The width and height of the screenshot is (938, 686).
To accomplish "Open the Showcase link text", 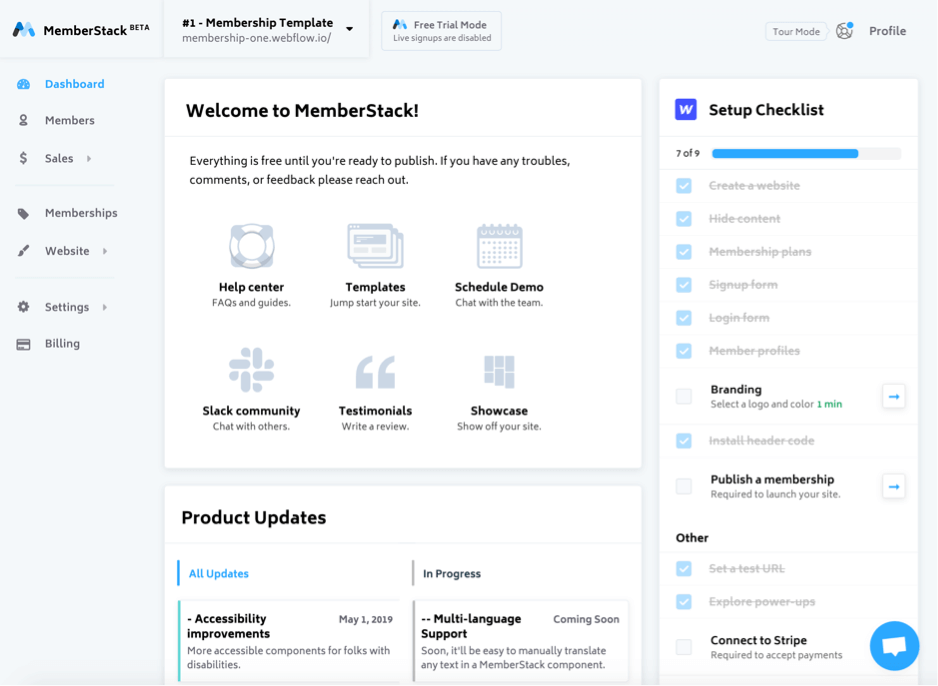I will pyautogui.click(x=499, y=411).
